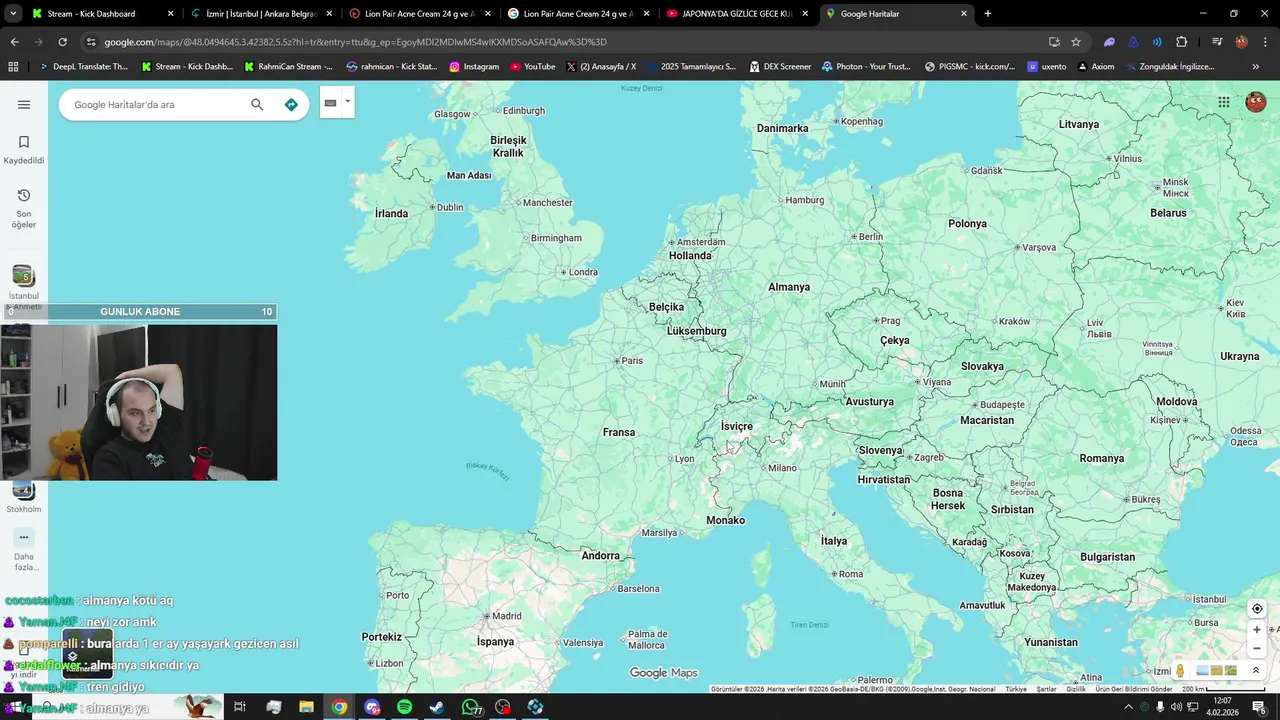Viewport: 1280px width, 720px height.
Task: Open the Axiom bookmark
Action: click(1096, 66)
